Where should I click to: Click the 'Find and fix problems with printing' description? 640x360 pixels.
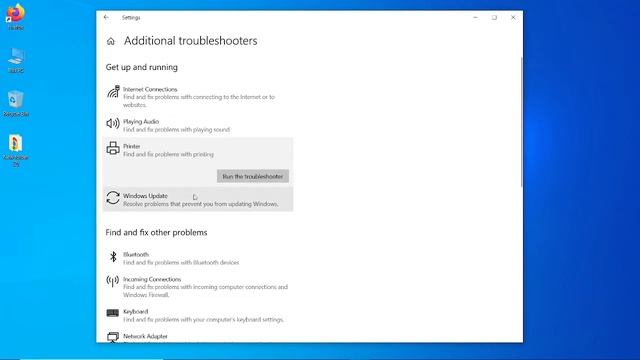[x=168, y=154]
